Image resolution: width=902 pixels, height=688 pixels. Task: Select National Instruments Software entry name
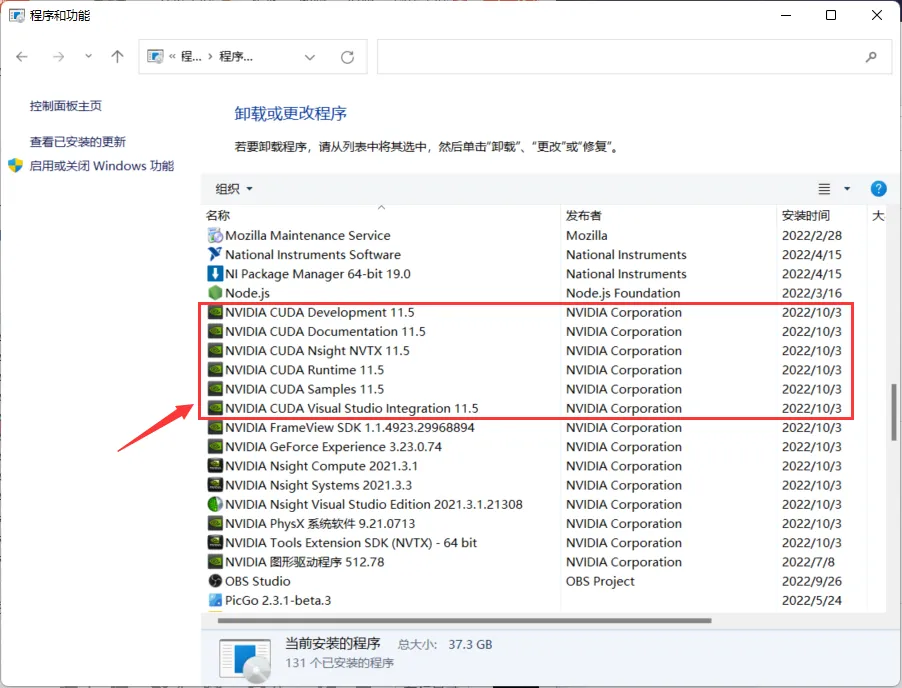pyautogui.click(x=313, y=254)
